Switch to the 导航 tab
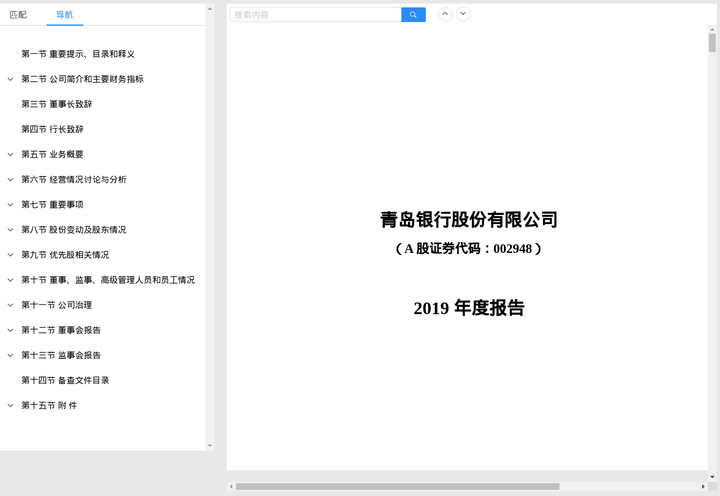 click(65, 15)
